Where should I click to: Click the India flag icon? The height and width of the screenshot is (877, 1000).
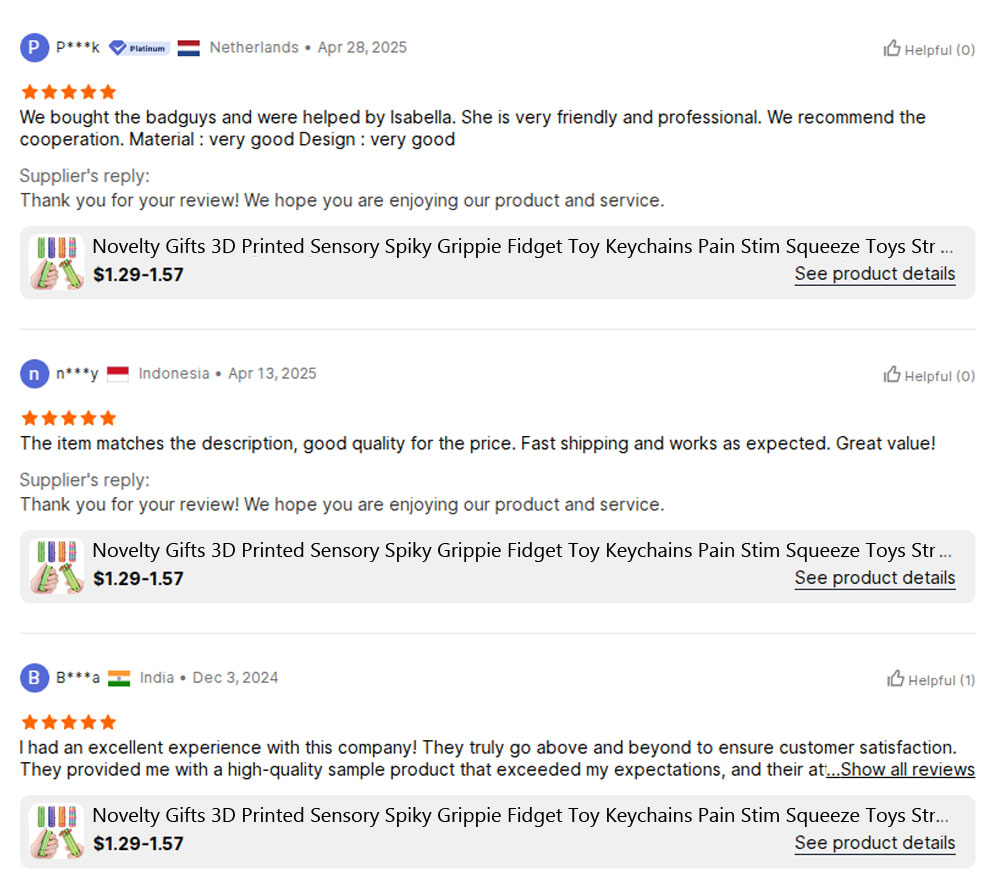click(119, 678)
